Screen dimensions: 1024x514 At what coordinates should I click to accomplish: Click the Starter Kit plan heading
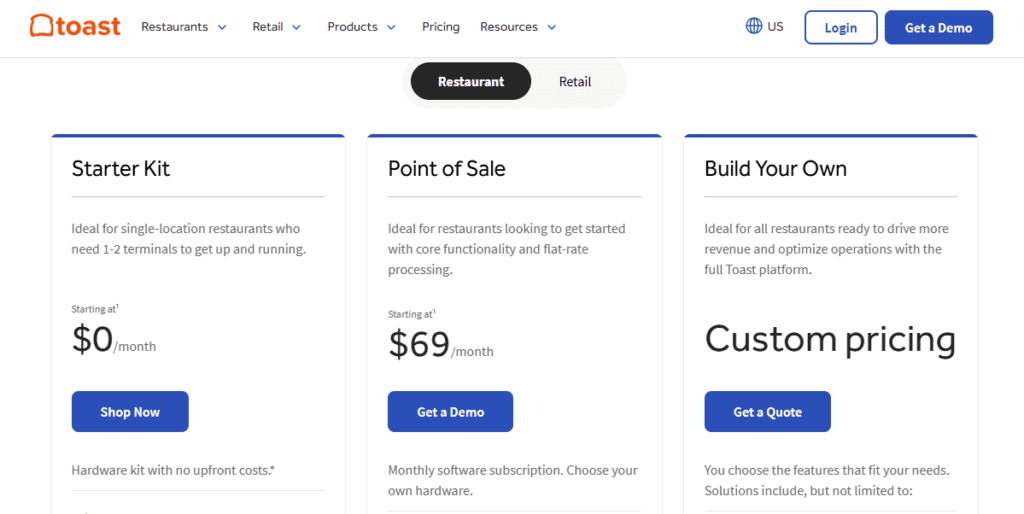click(121, 169)
